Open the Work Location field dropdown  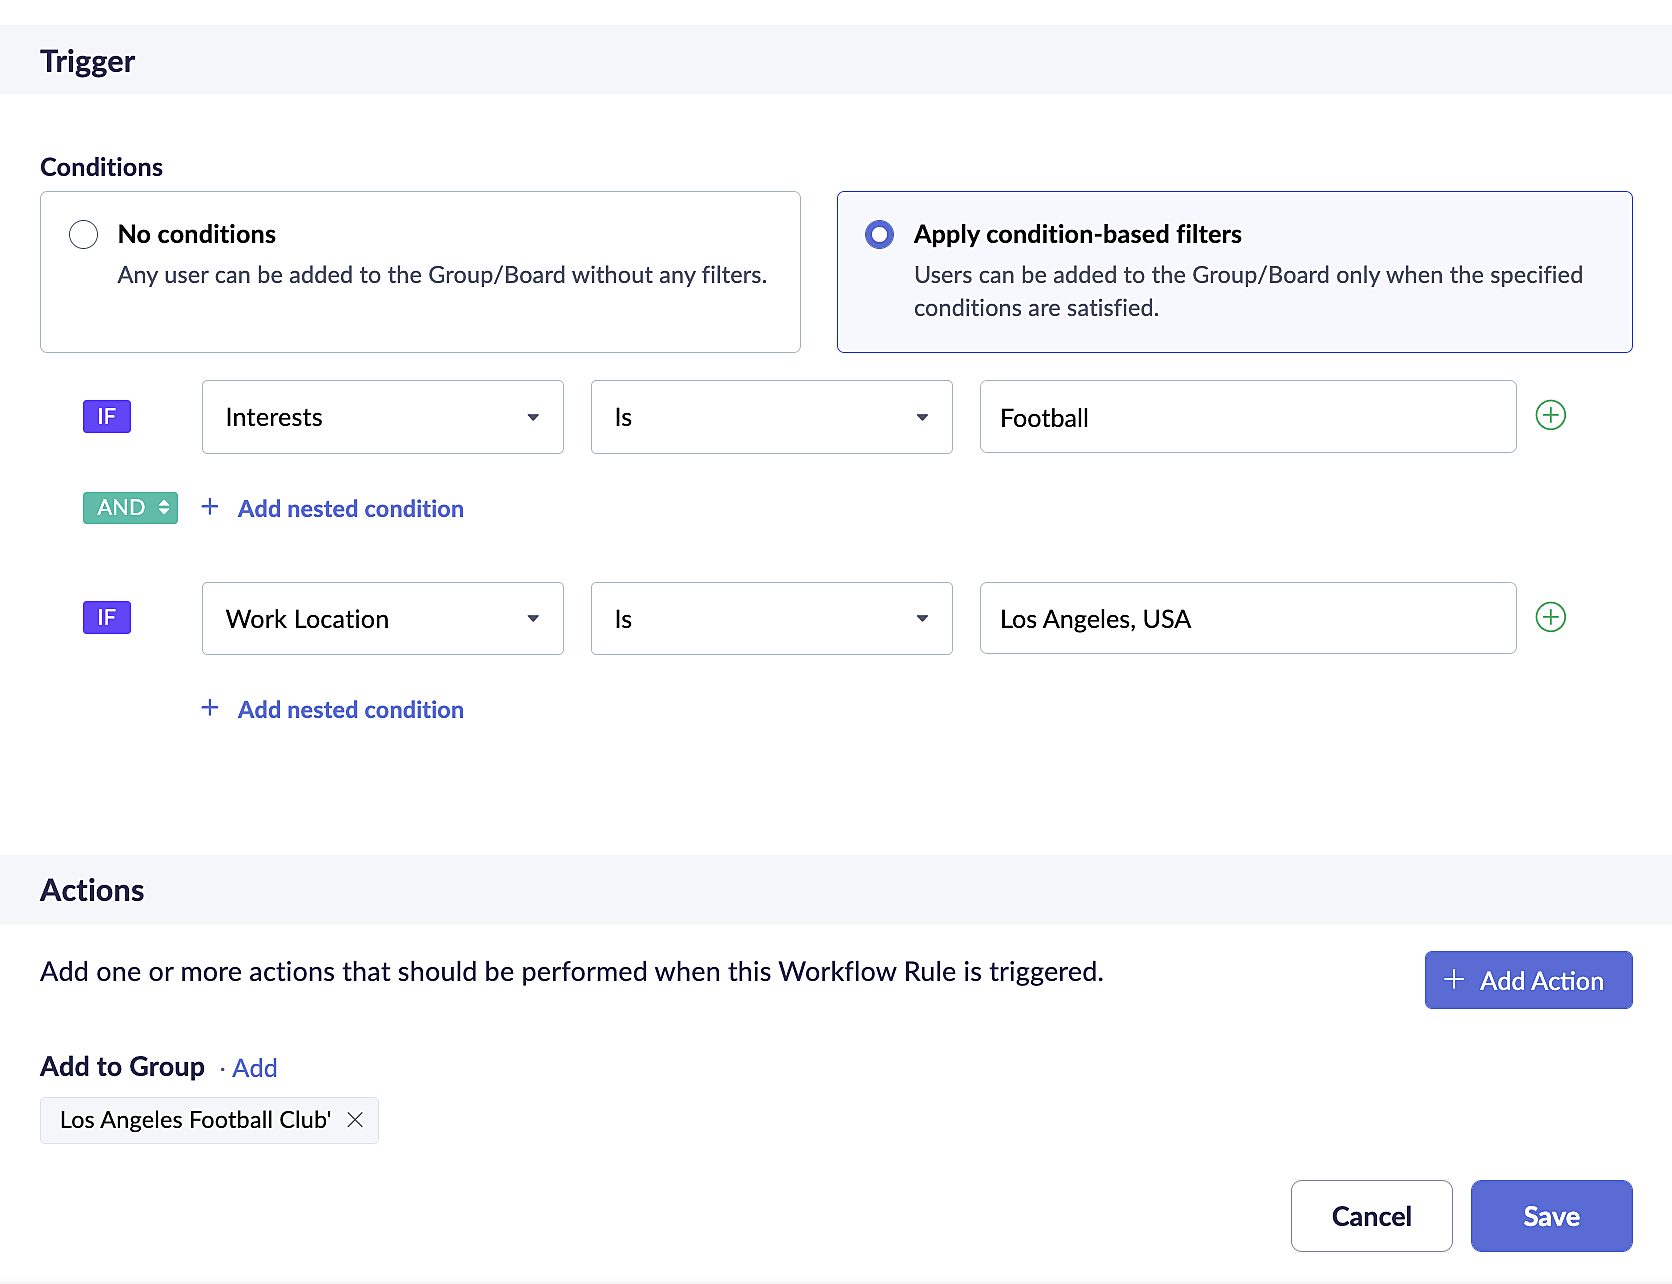[x=382, y=619]
